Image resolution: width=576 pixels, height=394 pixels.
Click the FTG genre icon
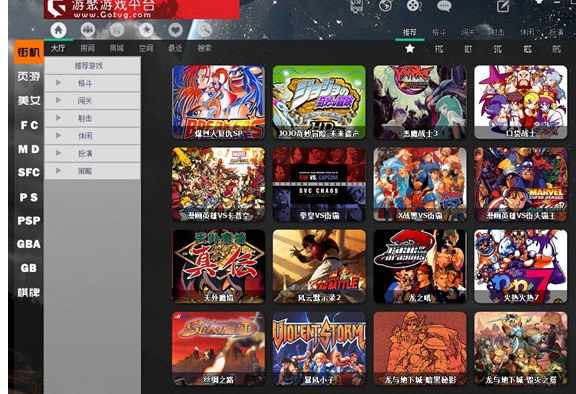coord(439,49)
